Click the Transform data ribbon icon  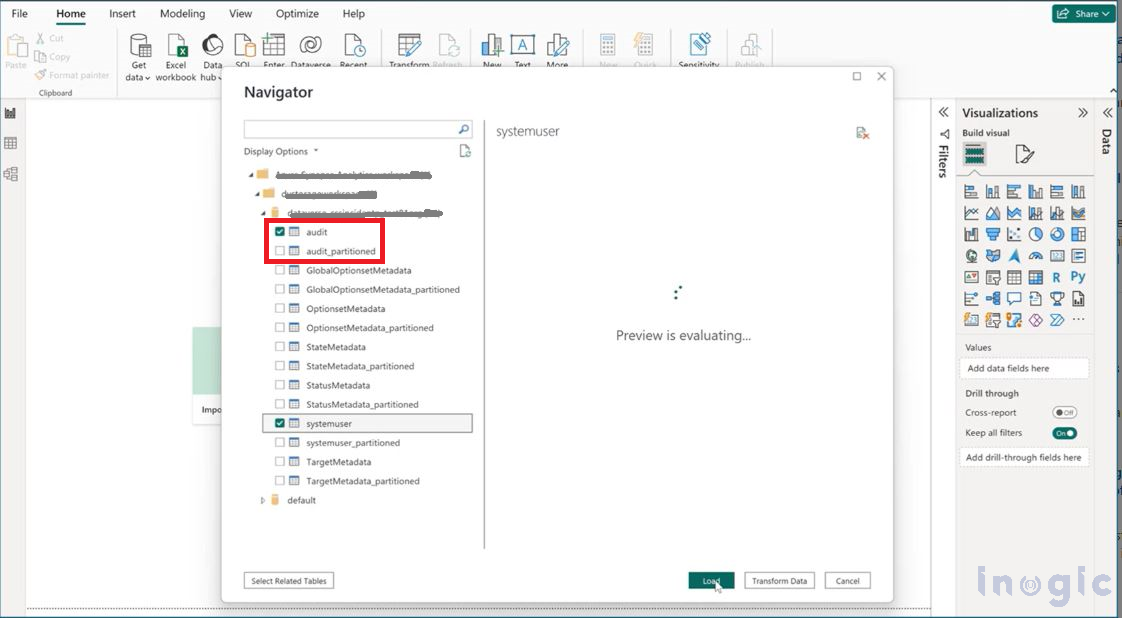[409, 46]
